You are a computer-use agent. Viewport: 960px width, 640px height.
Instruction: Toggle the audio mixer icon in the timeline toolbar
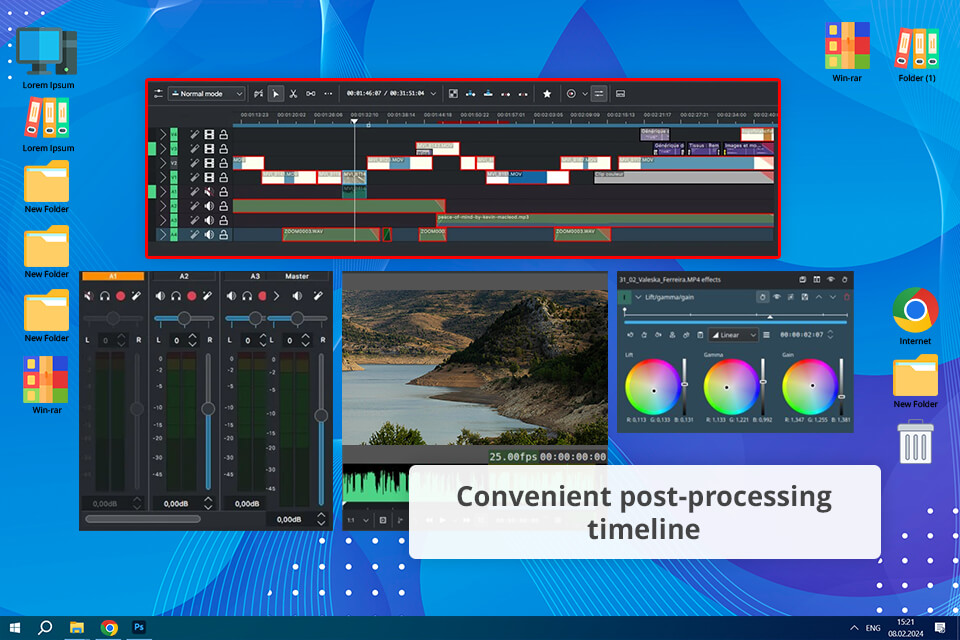click(599, 94)
